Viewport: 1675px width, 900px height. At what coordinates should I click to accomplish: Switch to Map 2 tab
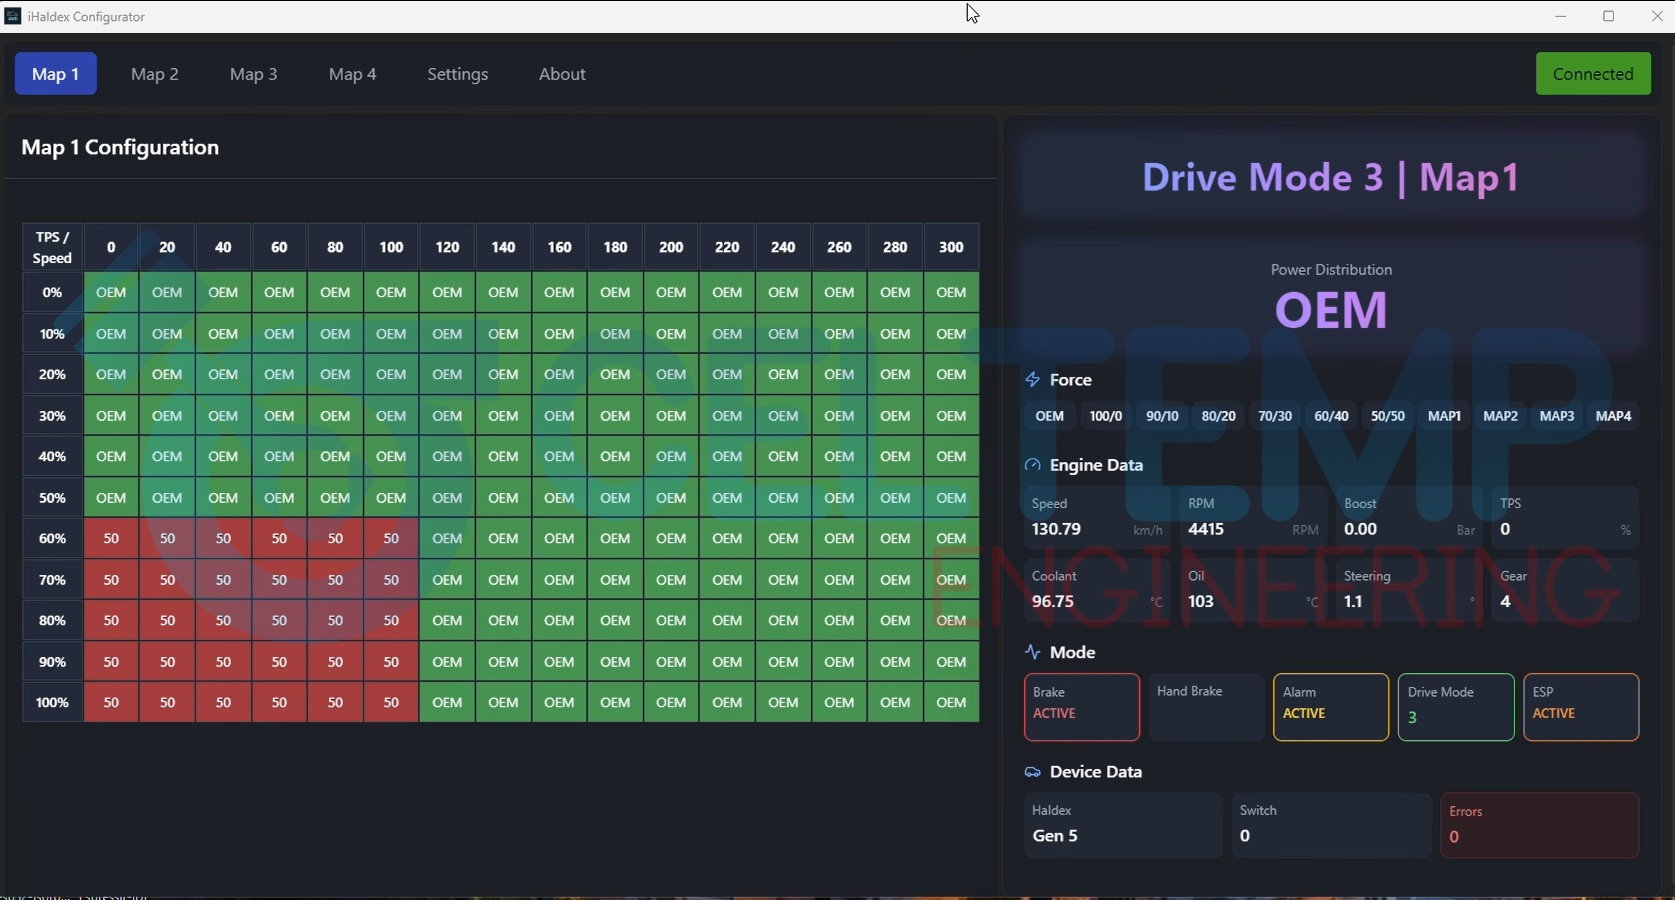[155, 74]
